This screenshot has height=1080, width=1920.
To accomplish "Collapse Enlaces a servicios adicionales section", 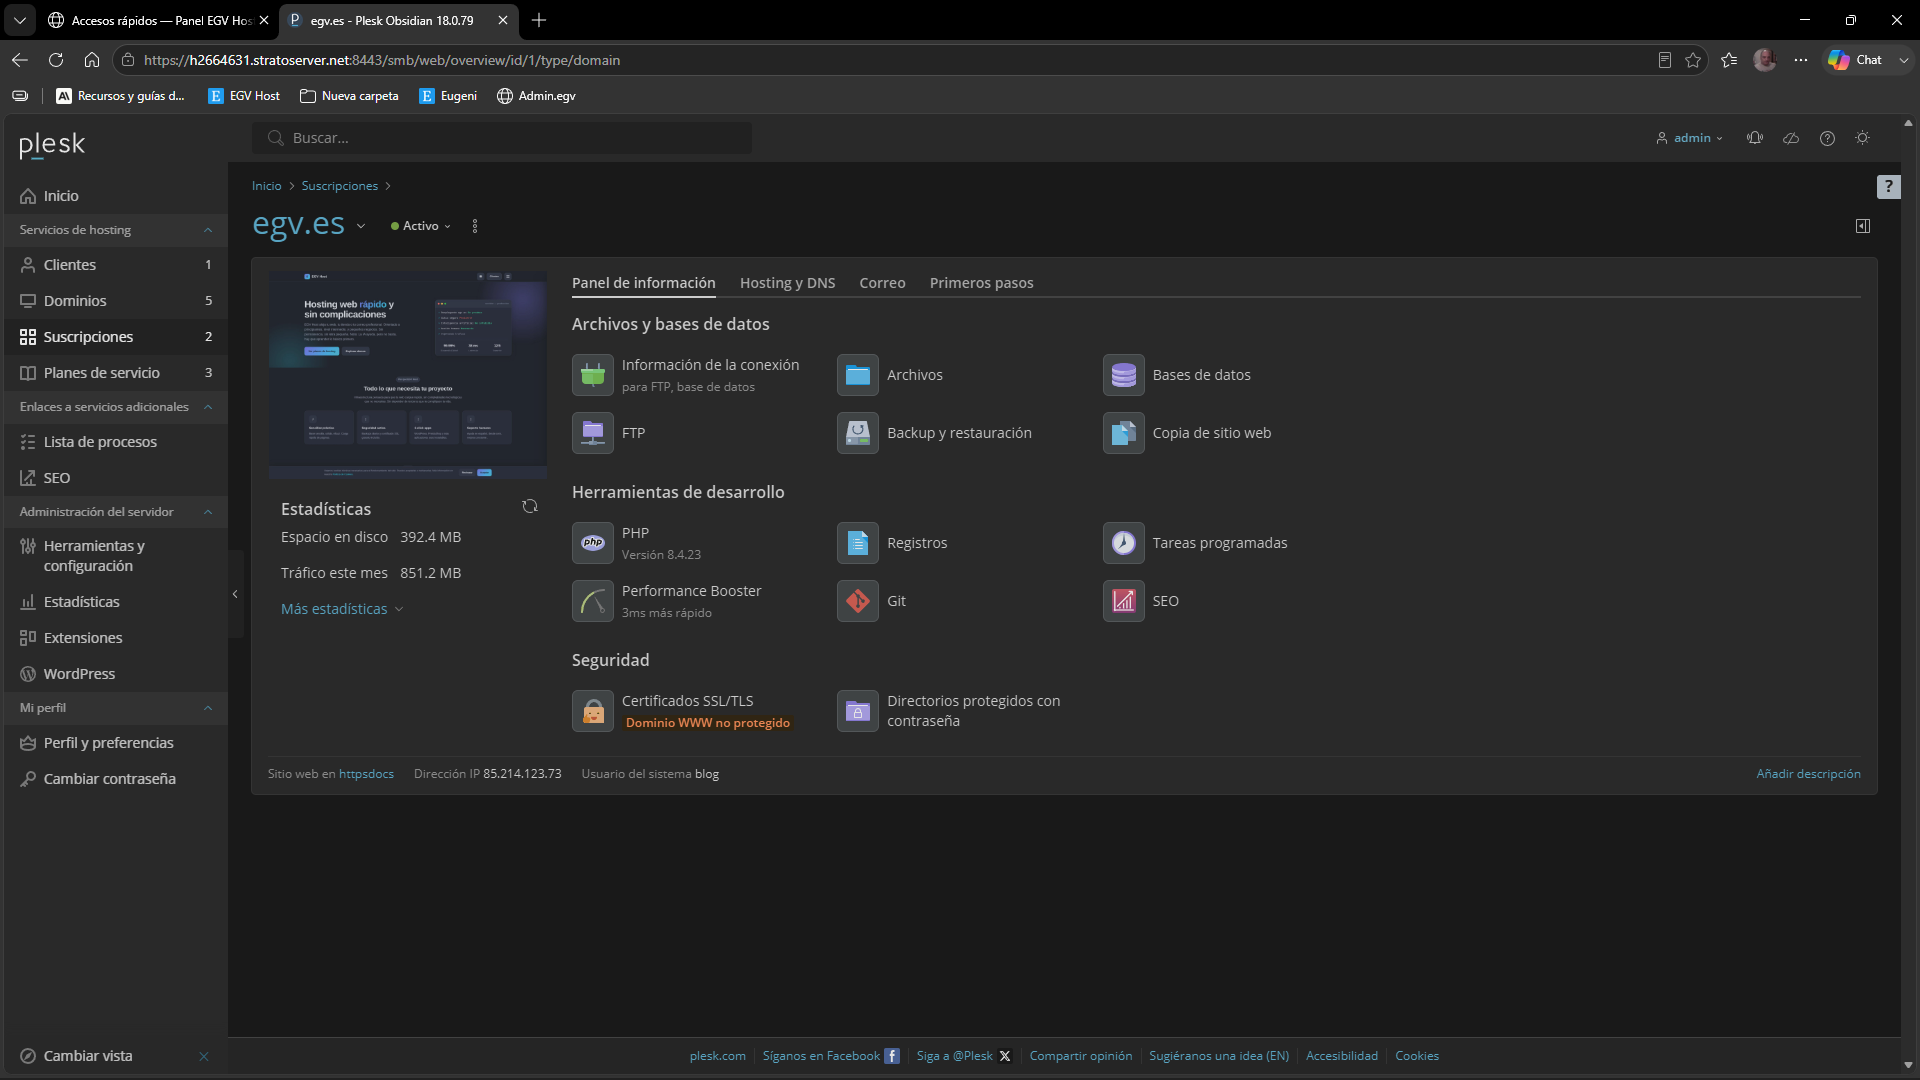I will (208, 407).
